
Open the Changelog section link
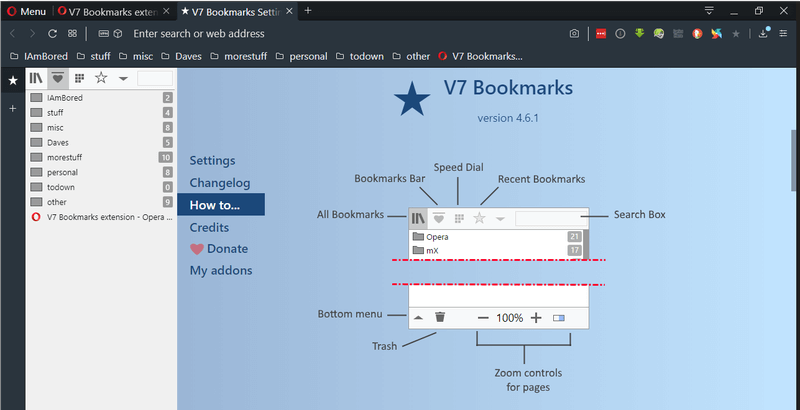(220, 183)
